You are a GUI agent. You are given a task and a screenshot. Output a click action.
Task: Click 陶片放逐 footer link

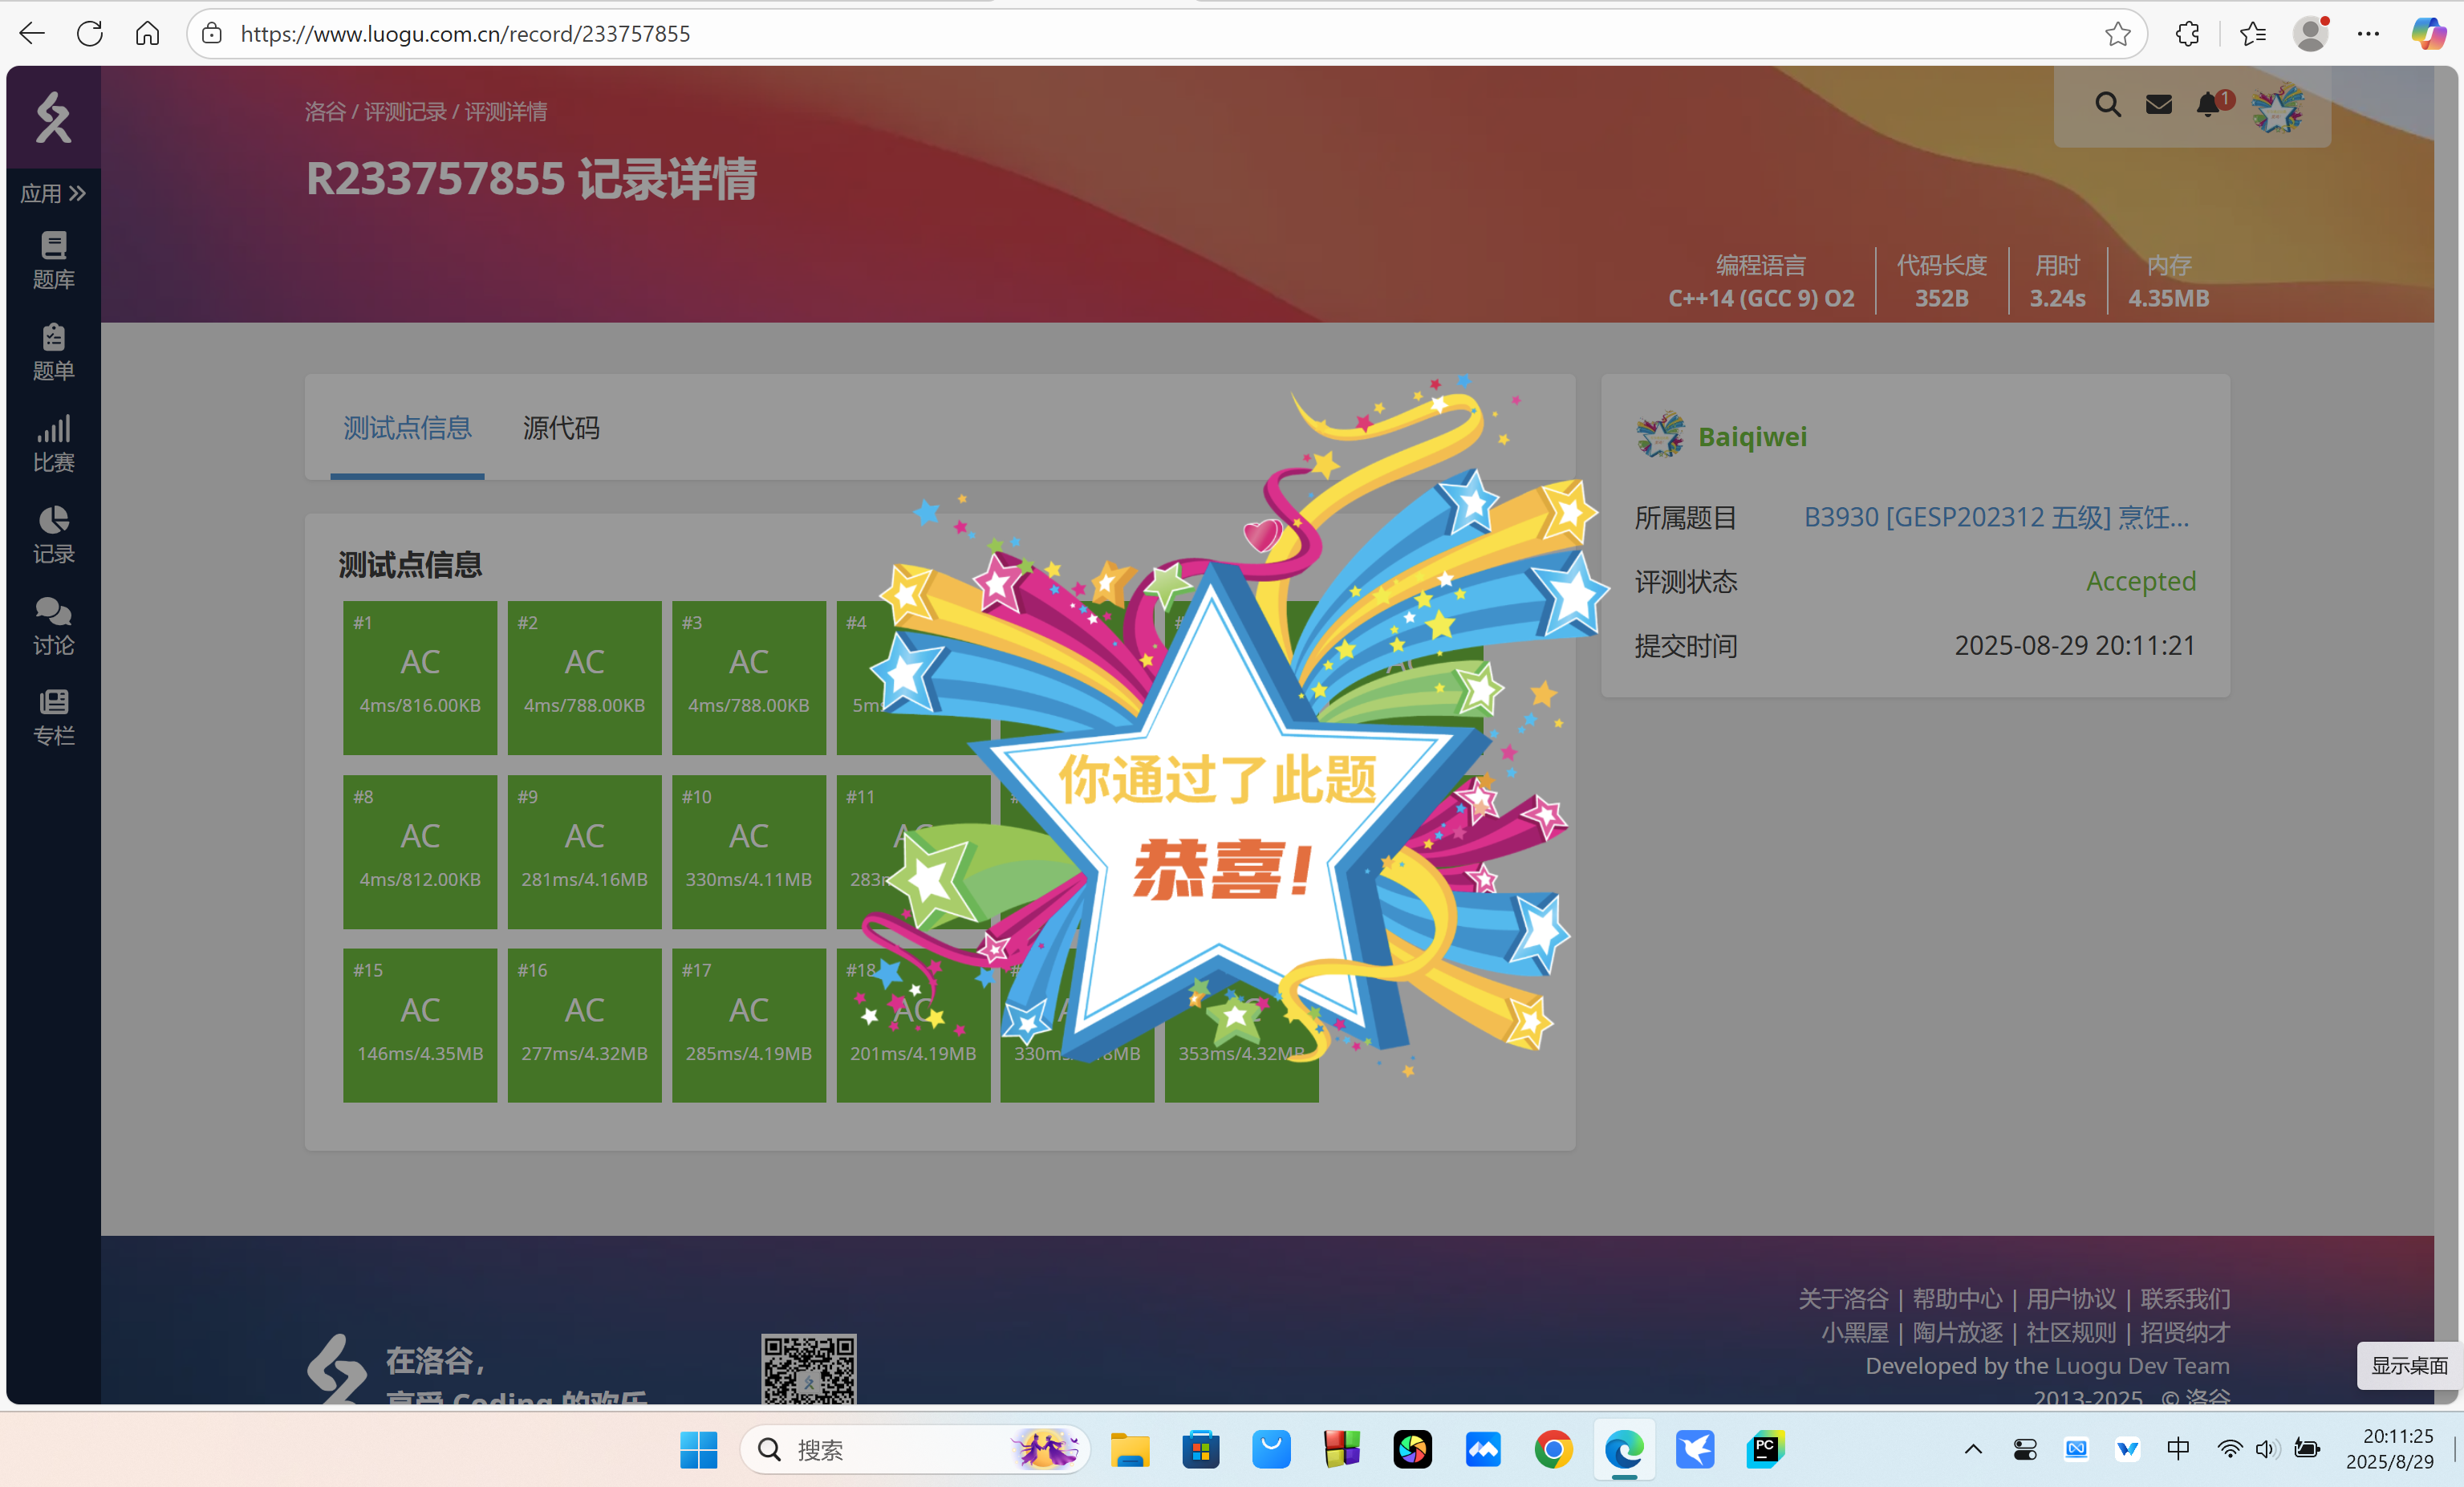(x=1957, y=1333)
